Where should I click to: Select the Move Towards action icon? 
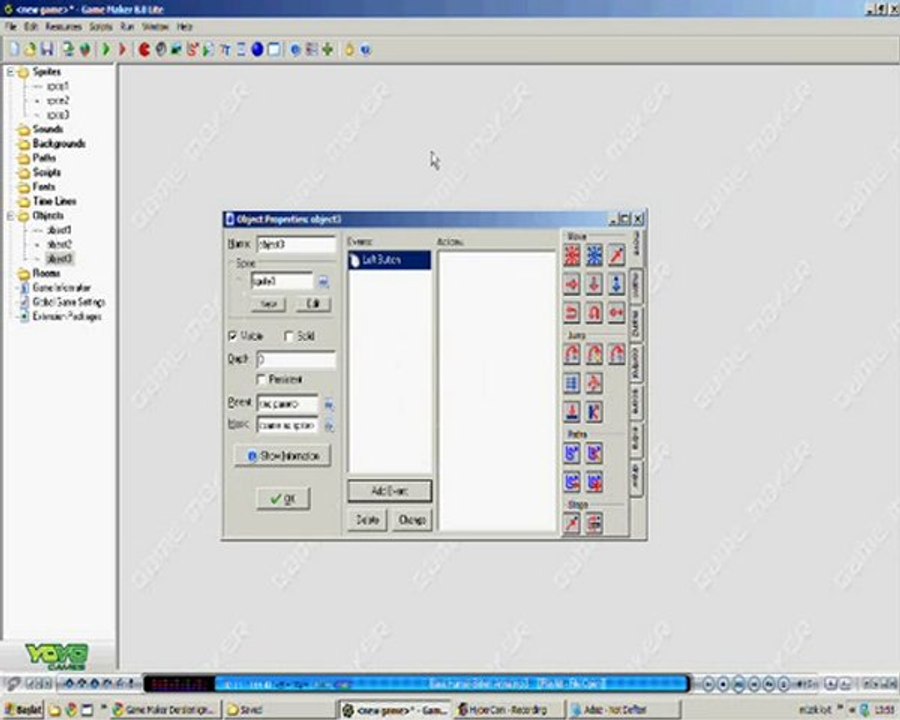coord(616,255)
